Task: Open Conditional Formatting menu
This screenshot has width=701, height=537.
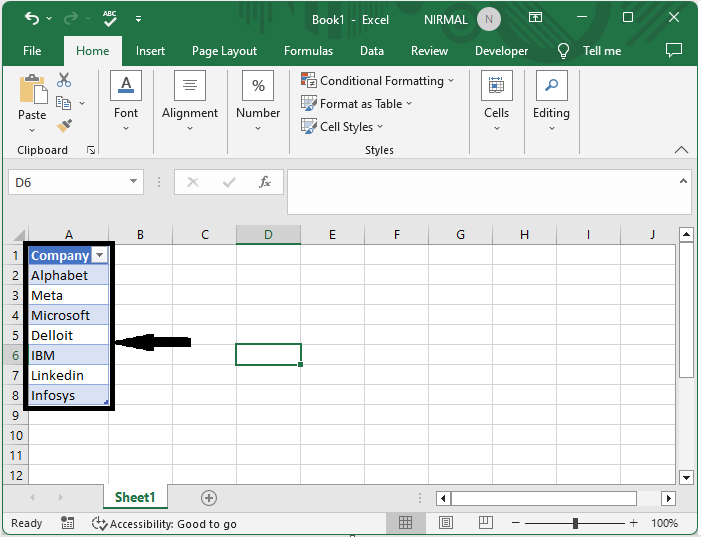Action: coord(378,81)
